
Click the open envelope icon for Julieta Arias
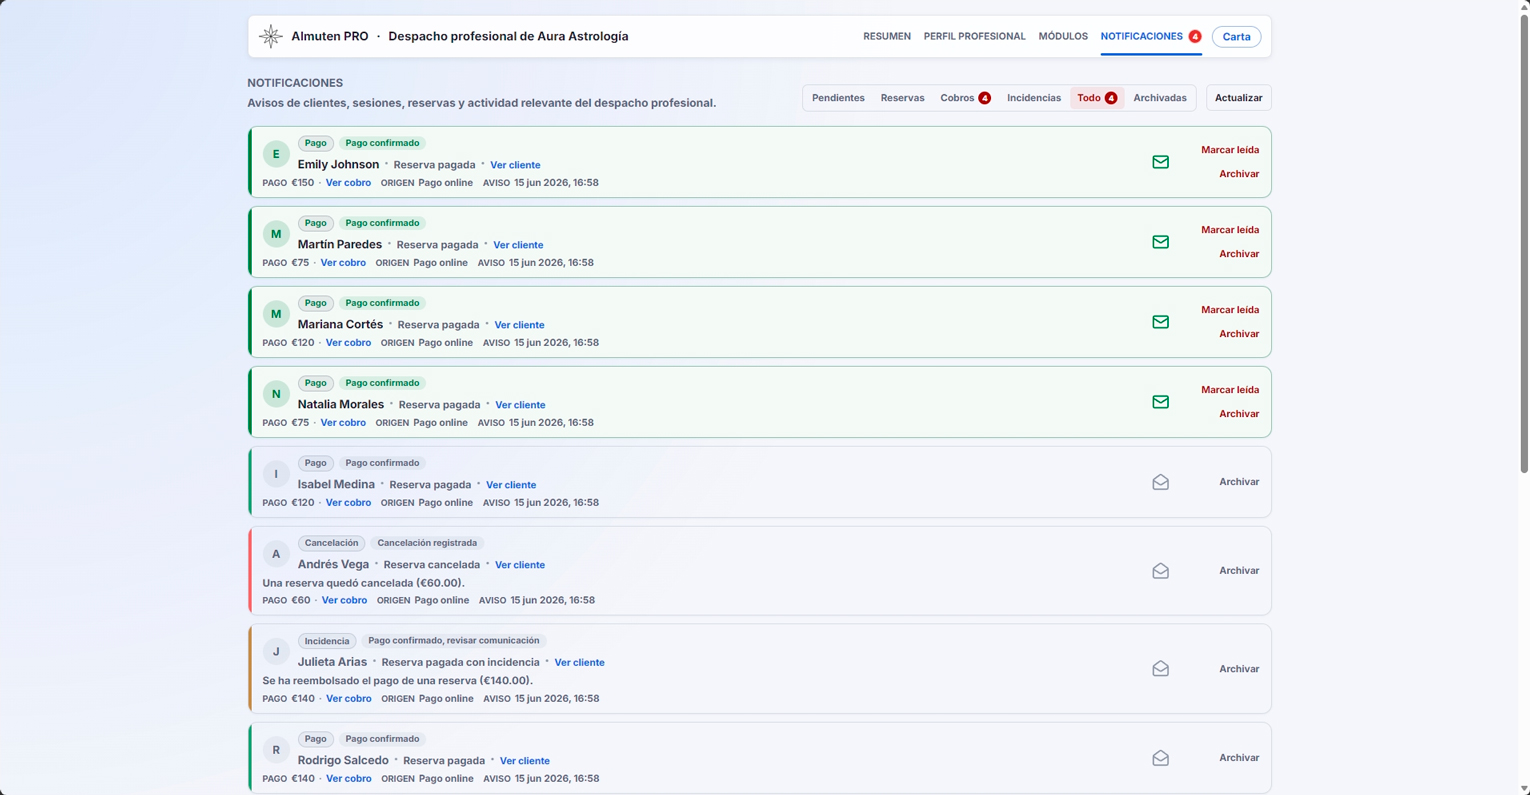pos(1160,669)
